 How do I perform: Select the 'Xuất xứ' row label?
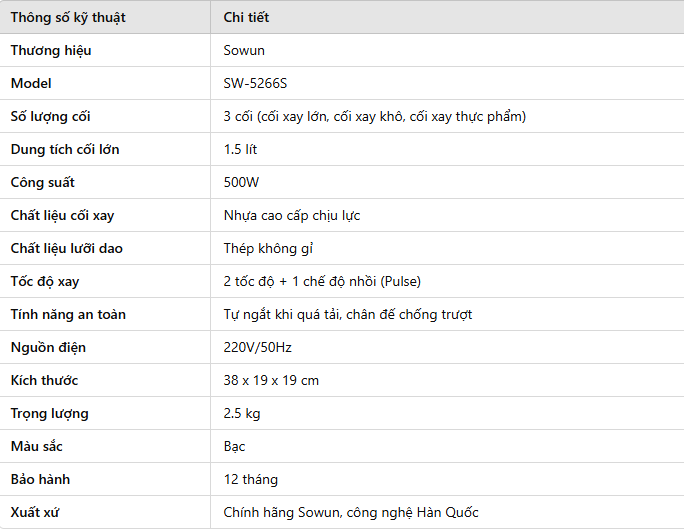[34, 512]
